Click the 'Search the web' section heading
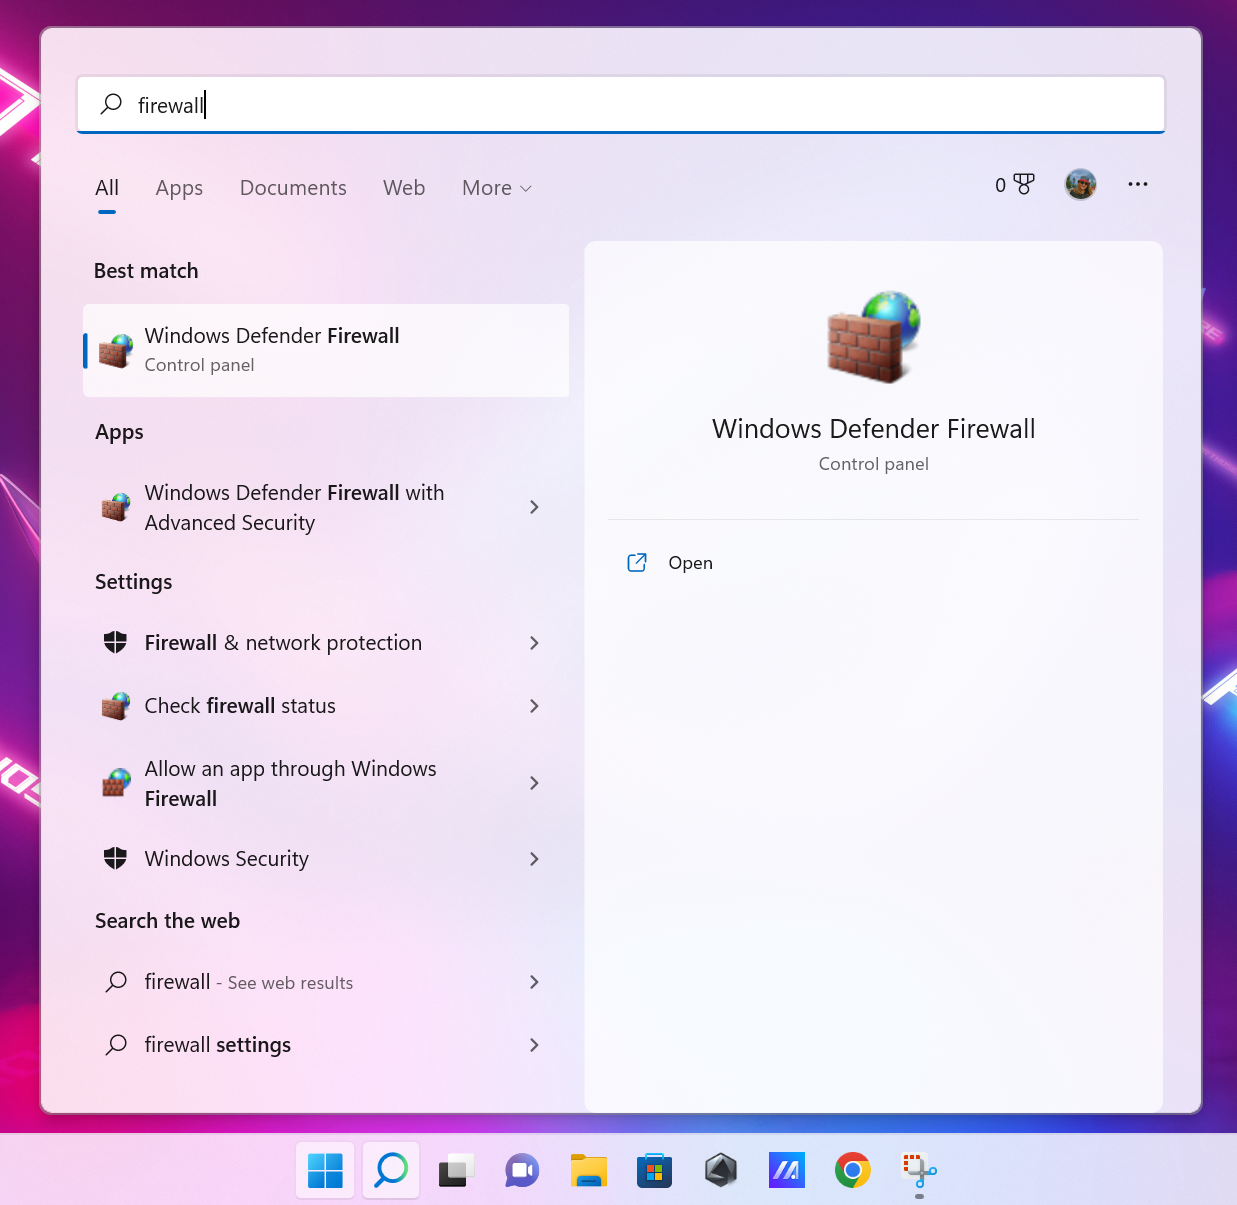This screenshot has height=1205, width=1237. (167, 921)
